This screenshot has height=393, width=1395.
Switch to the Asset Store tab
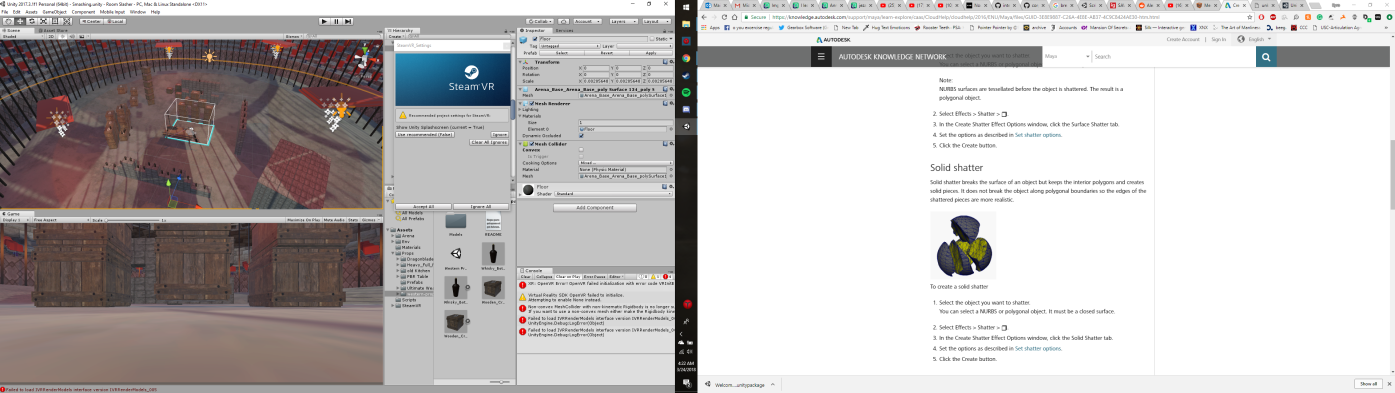click(x=53, y=30)
